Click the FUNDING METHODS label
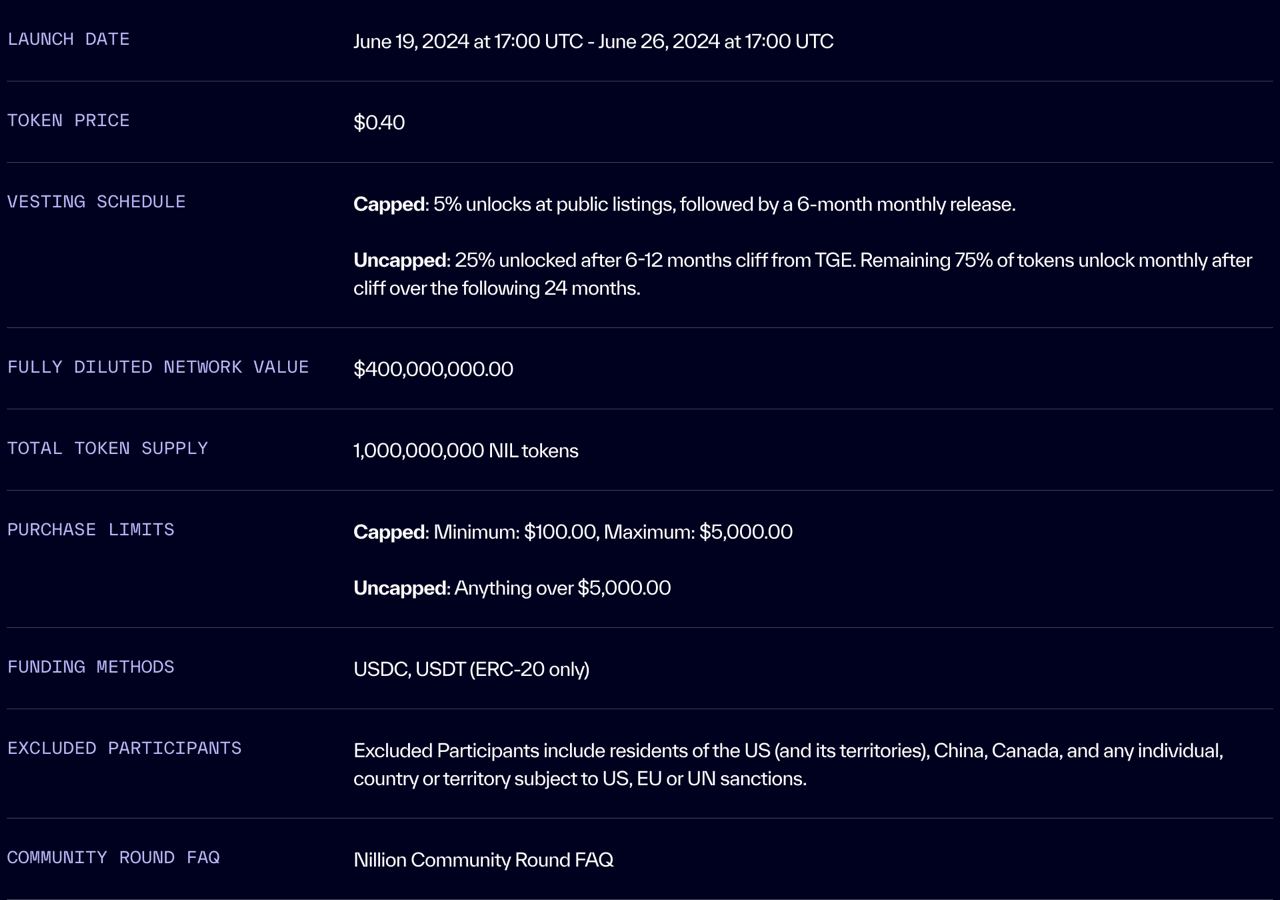Viewport: 1280px width, 900px height. tap(90, 666)
